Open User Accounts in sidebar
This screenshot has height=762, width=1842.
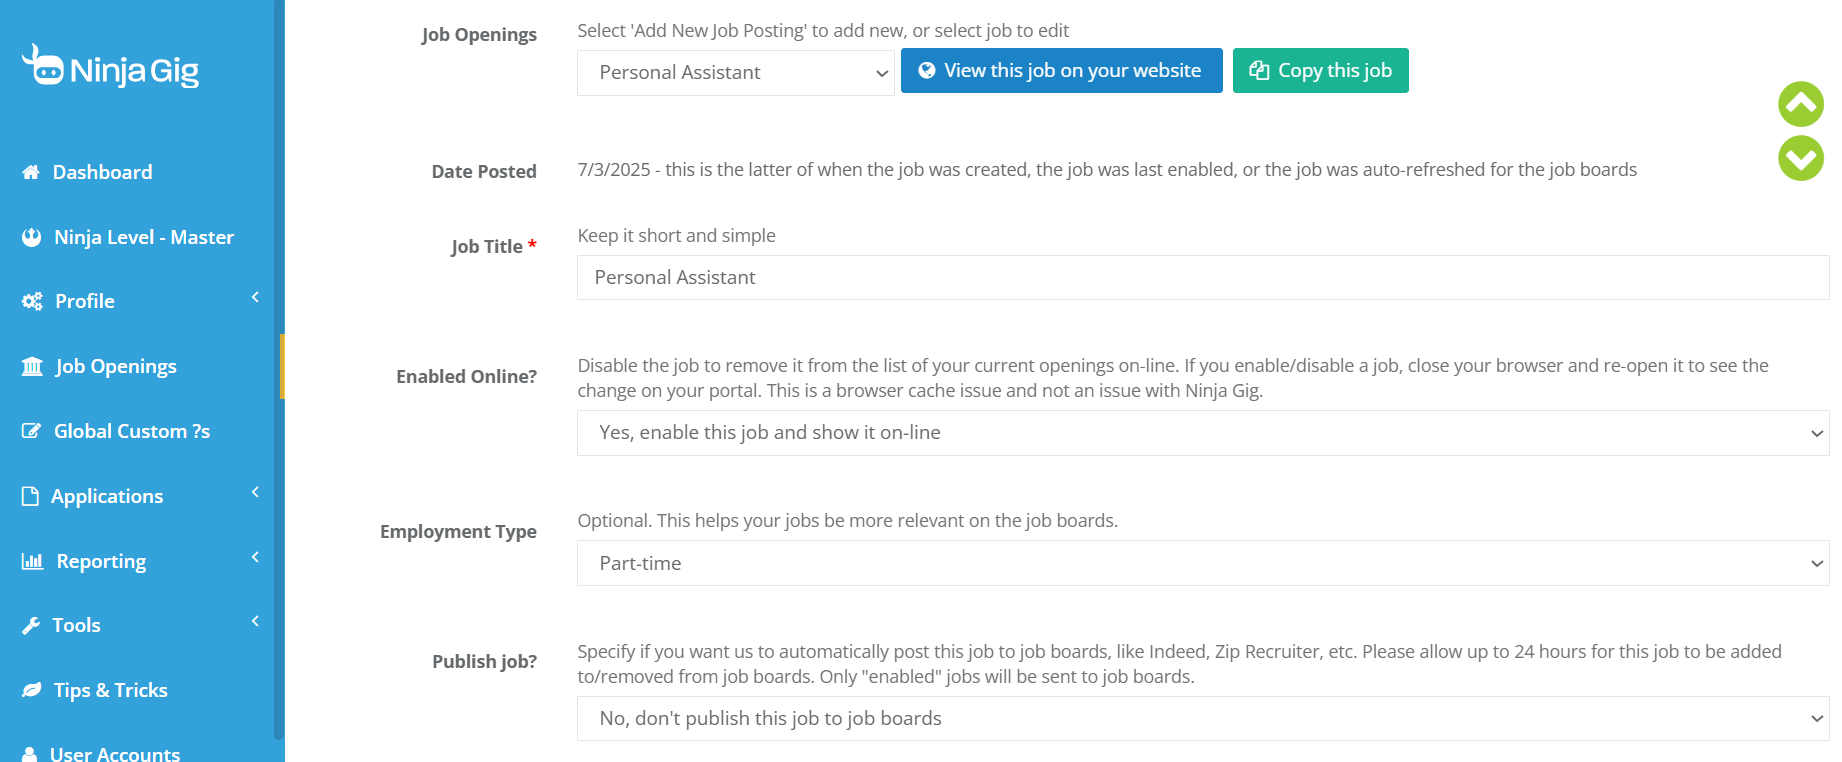pyautogui.click(x=115, y=753)
